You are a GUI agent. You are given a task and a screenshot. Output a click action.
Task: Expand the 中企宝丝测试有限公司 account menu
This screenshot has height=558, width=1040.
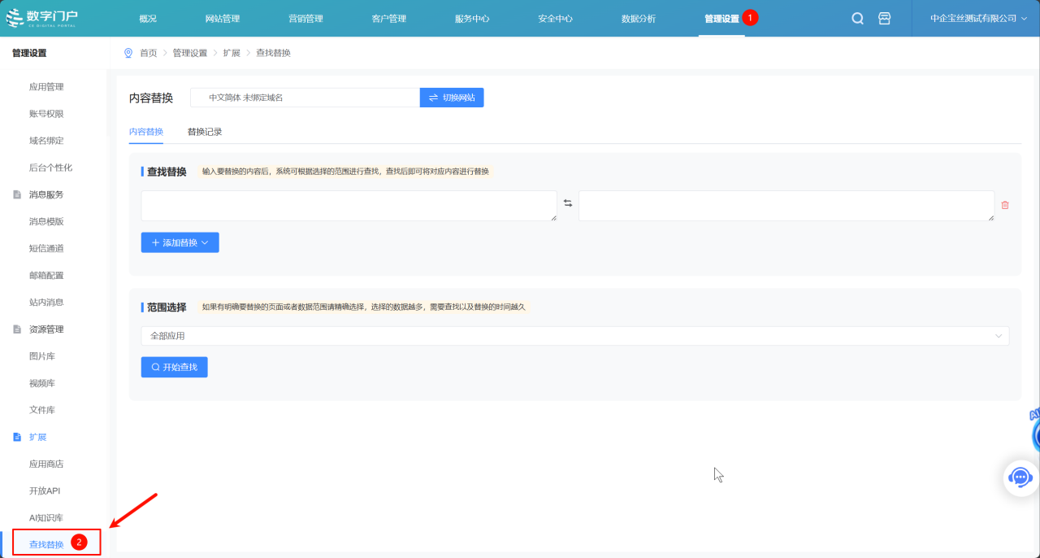point(978,19)
